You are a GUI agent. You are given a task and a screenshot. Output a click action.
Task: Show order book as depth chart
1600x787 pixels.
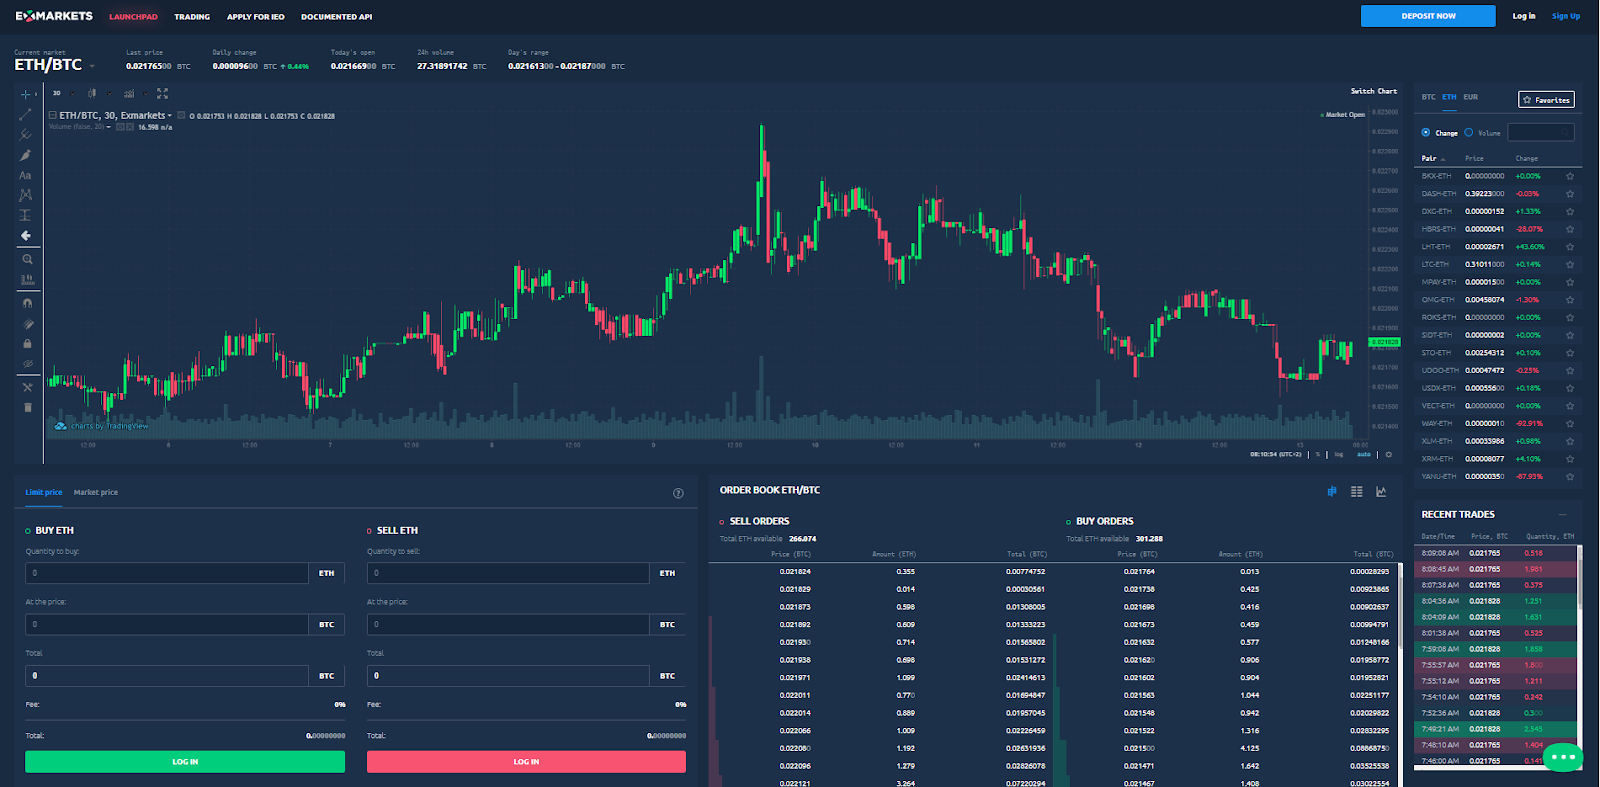(1381, 492)
